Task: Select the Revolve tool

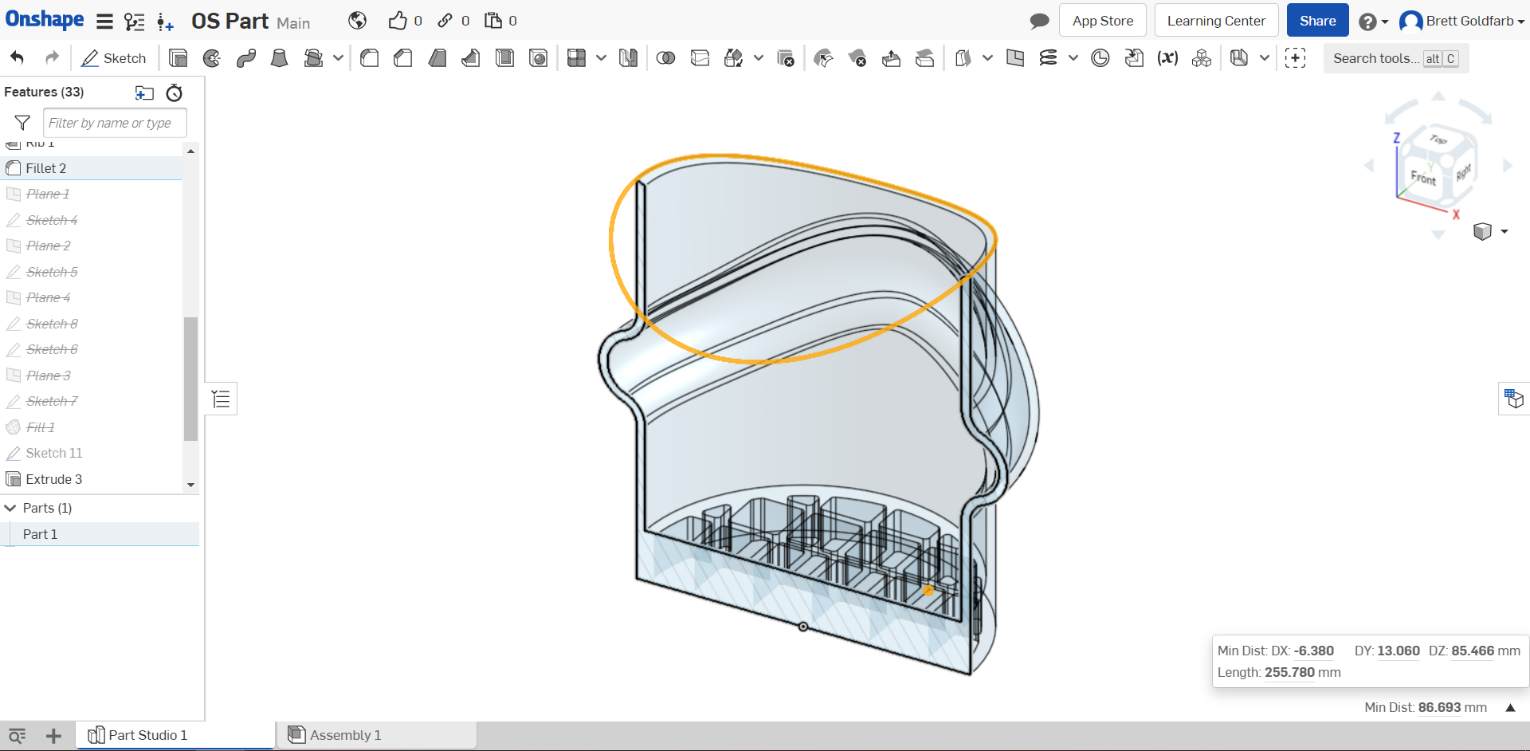Action: pos(212,57)
